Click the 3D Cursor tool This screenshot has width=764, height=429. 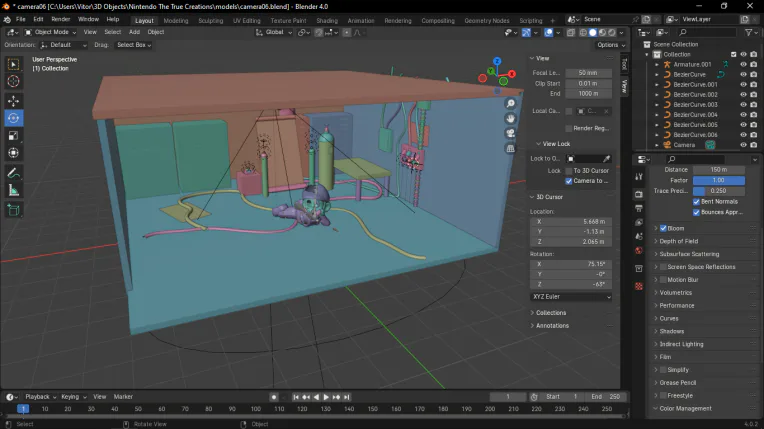pyautogui.click(x=14, y=81)
